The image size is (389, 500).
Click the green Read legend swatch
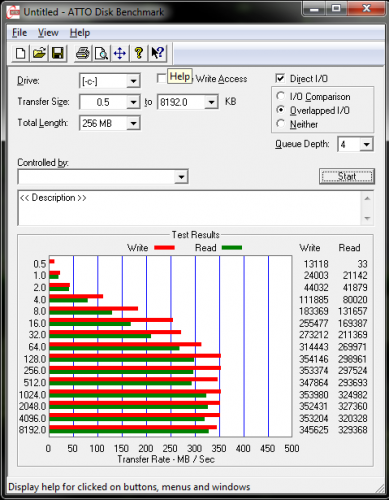[232, 248]
